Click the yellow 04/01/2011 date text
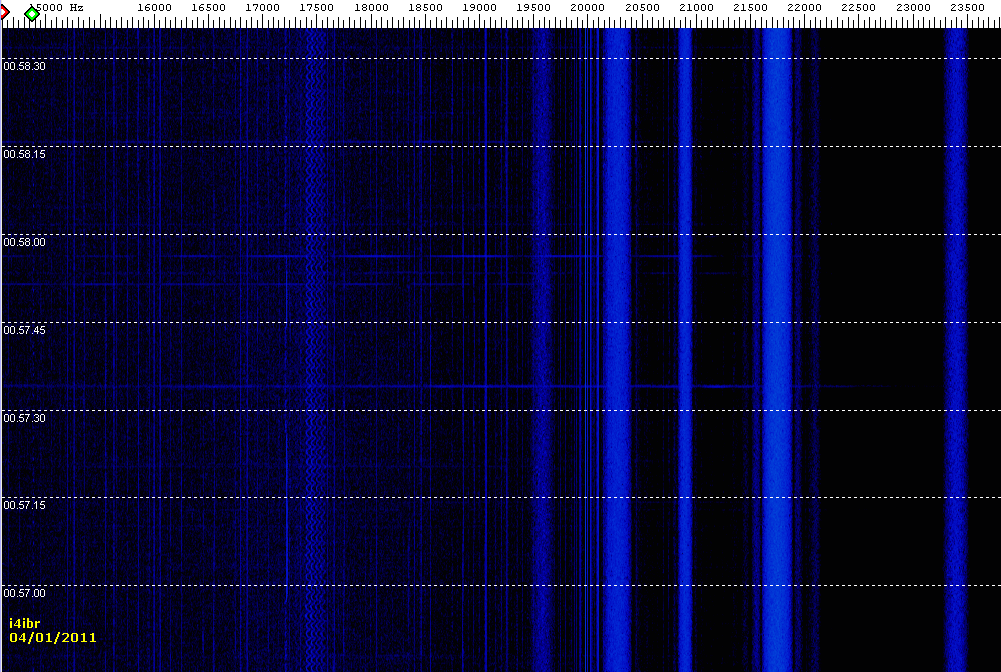This screenshot has width=1001, height=672. point(53,638)
